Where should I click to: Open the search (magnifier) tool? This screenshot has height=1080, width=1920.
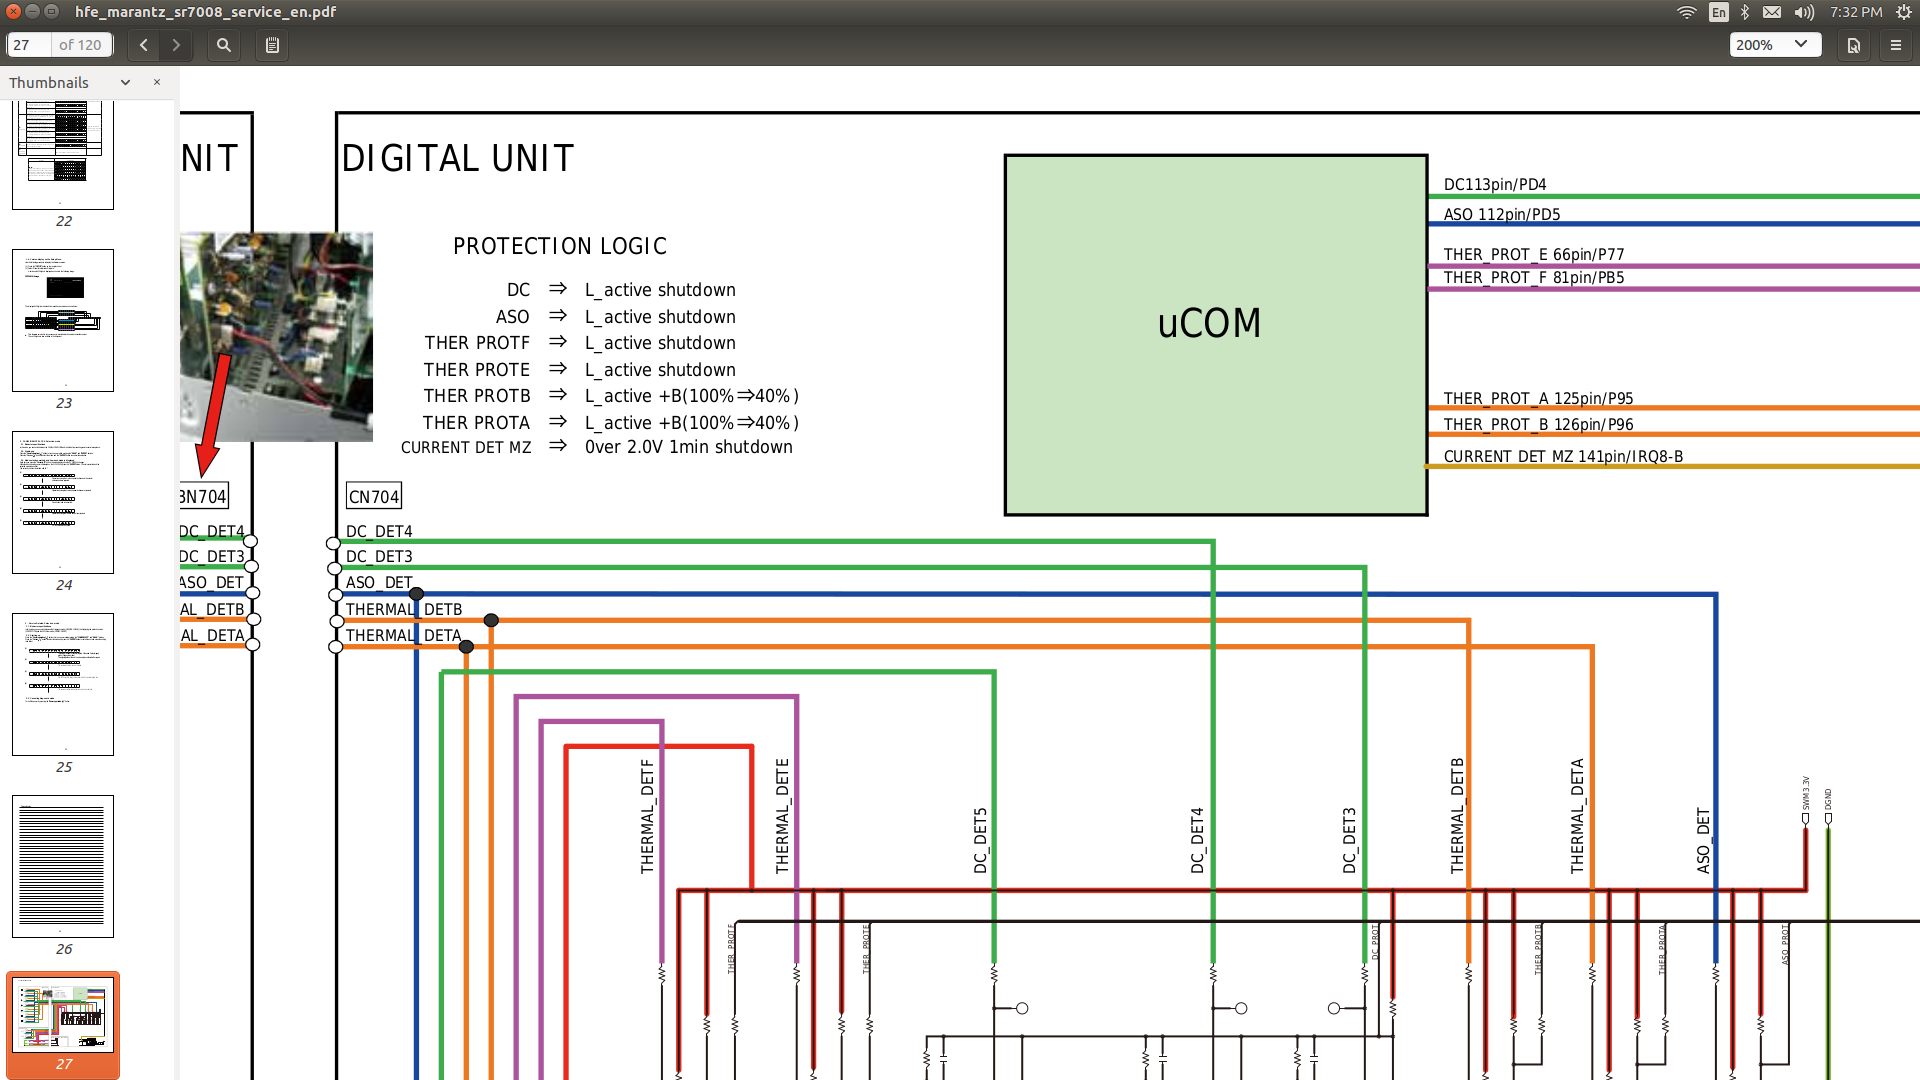pyautogui.click(x=224, y=45)
